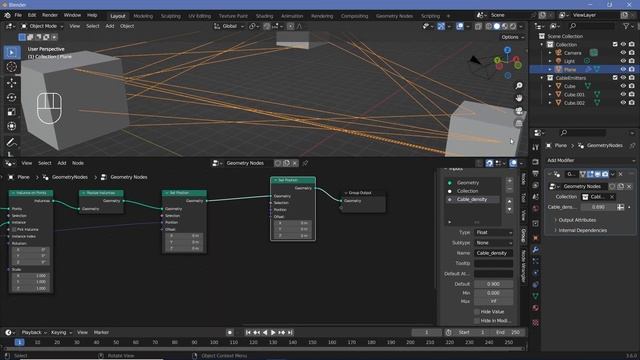Click the Name field containing Cable_density

tap(493, 253)
